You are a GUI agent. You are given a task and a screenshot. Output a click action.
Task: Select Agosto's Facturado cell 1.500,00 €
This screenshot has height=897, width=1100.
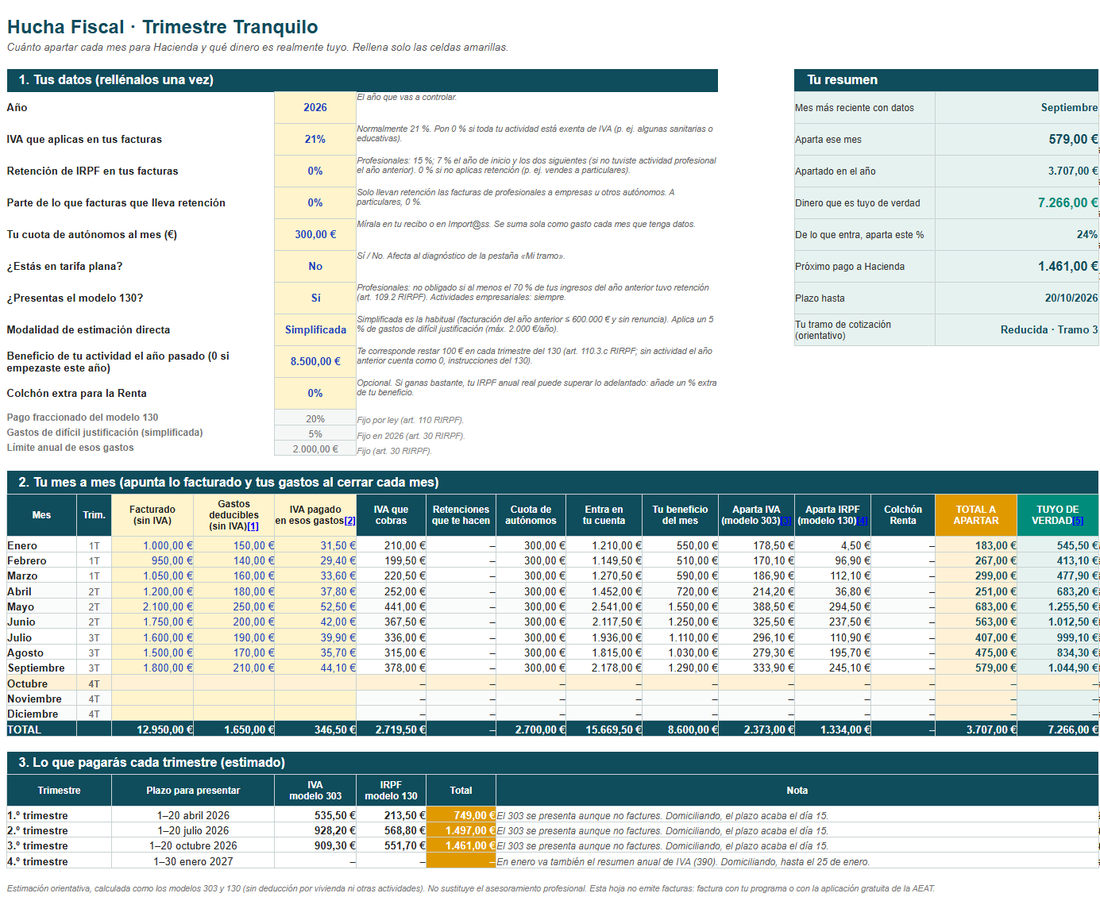tap(152, 653)
